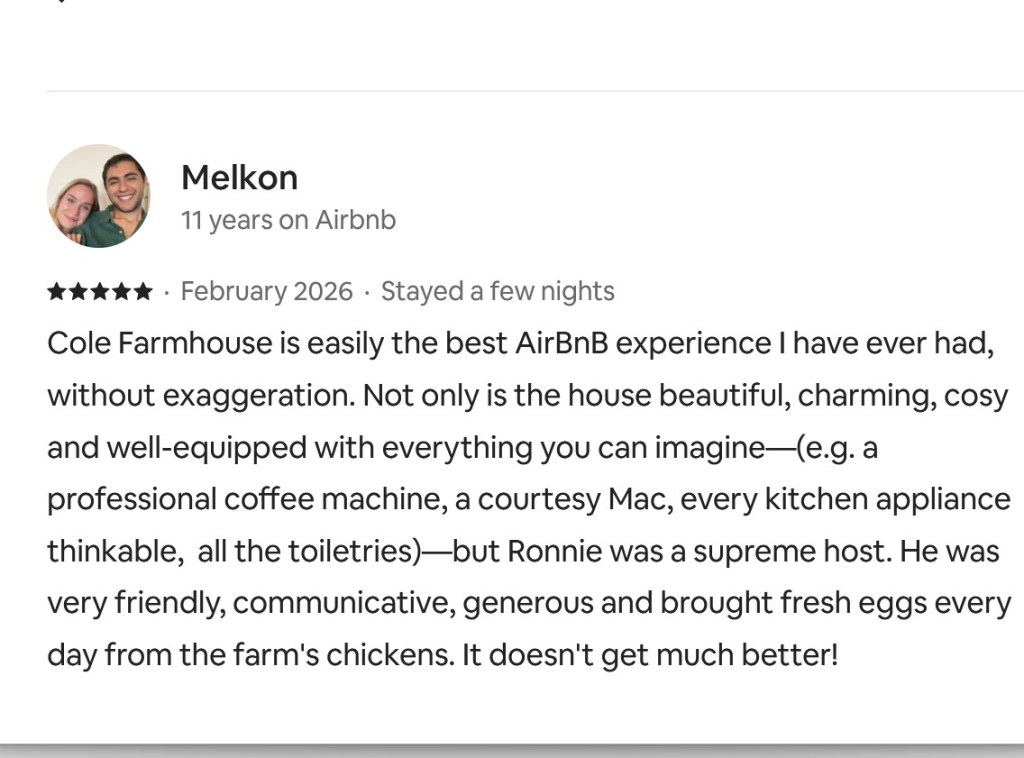The image size is (1024, 758).
Task: Click the woman's face in the profile photo
Action: point(75,203)
